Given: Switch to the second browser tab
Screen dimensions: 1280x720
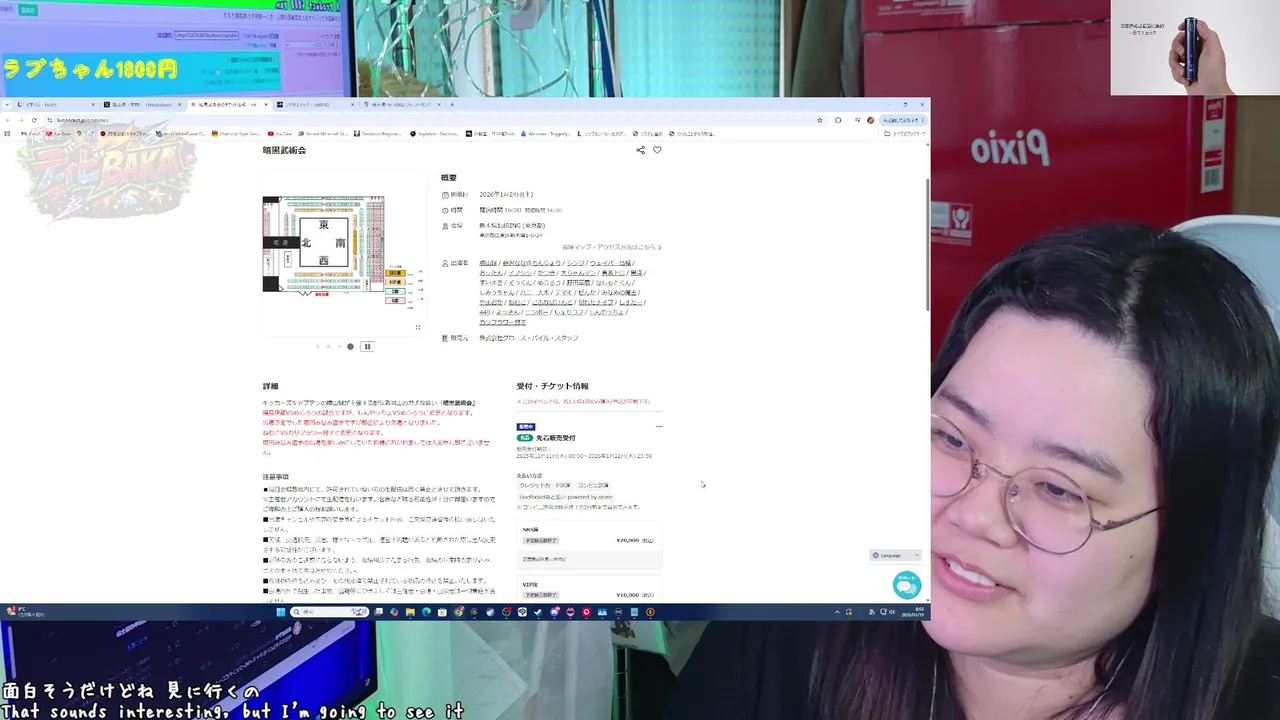Looking at the screenshot, I should tap(141, 104).
